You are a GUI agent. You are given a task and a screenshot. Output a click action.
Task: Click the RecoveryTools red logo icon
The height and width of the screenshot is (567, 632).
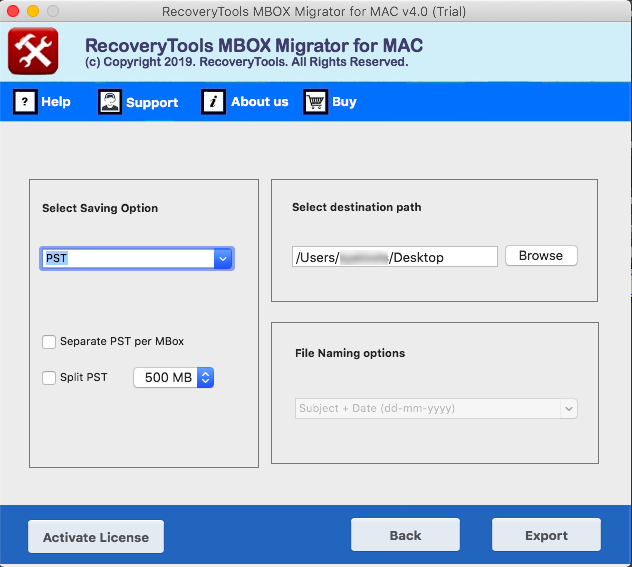33,51
